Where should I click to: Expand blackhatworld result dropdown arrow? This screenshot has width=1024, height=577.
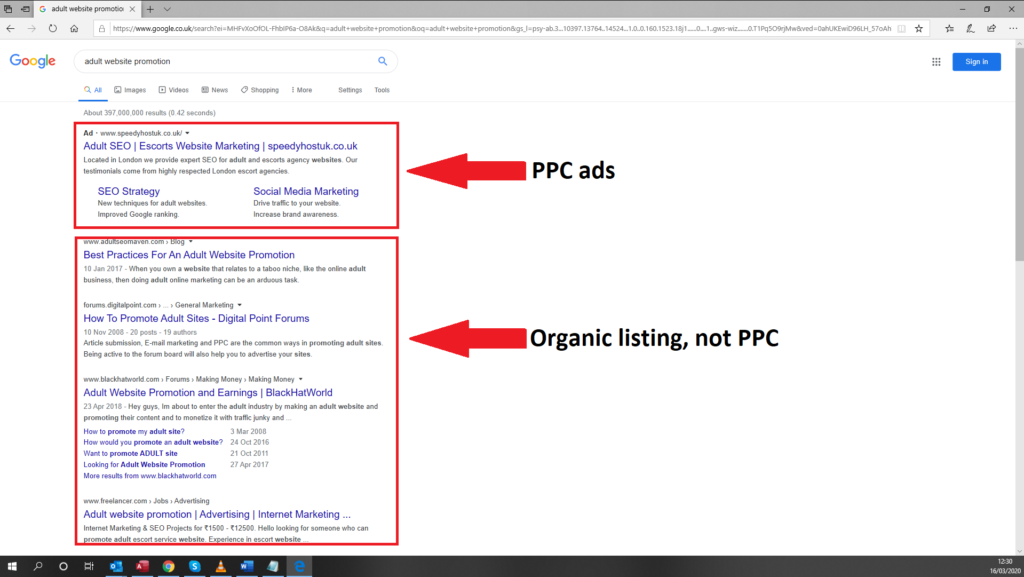pyautogui.click(x=300, y=379)
